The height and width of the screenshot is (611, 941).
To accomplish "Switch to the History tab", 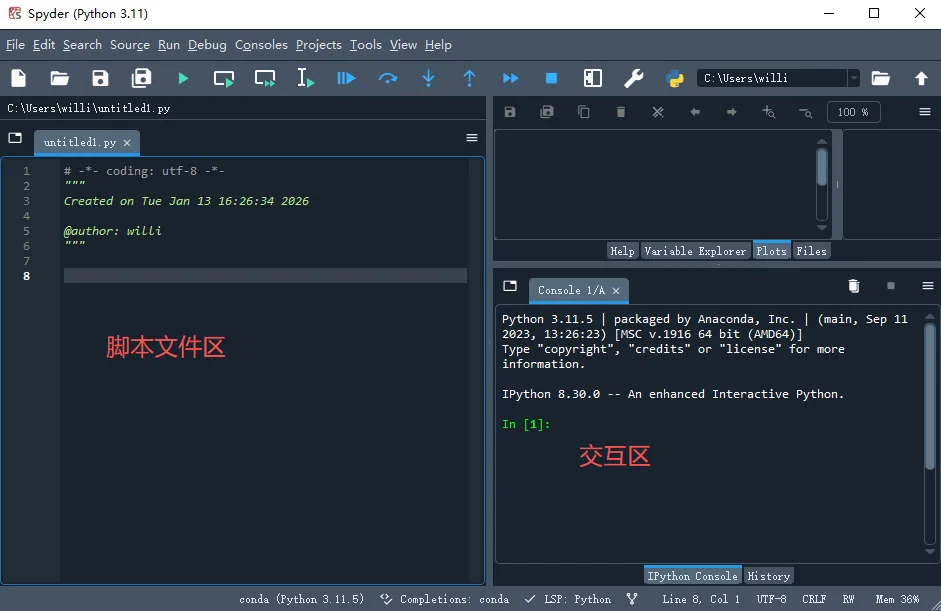I will [768, 576].
